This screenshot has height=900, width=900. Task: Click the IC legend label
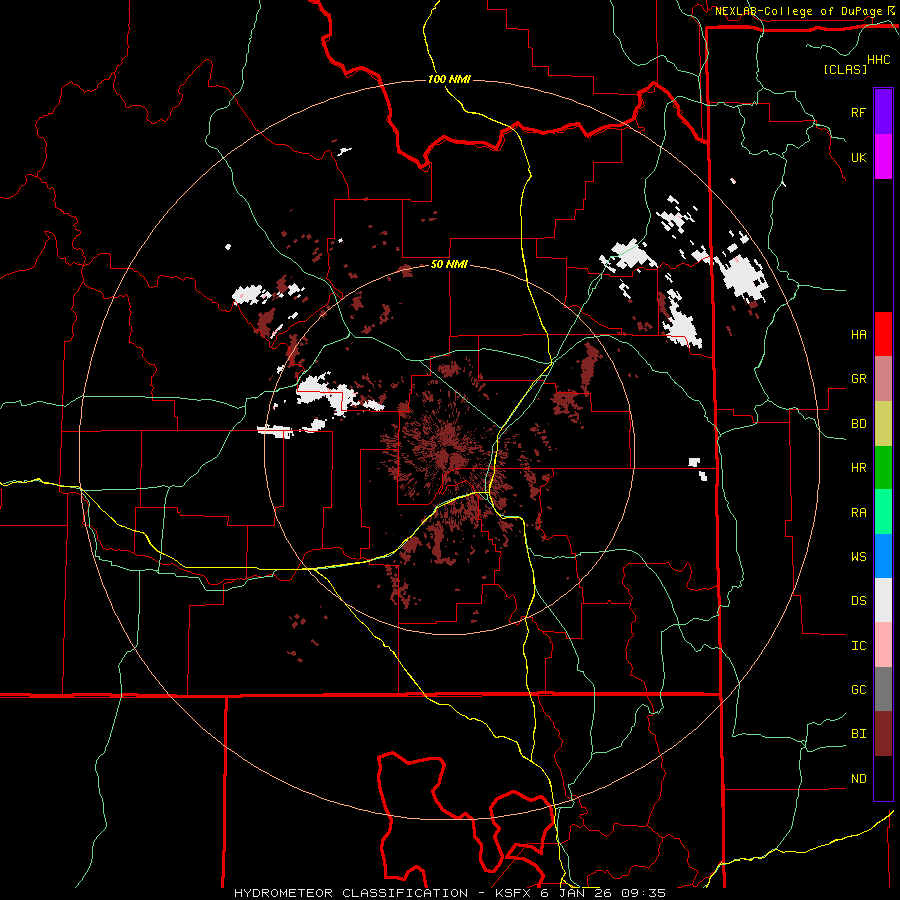tap(858, 646)
